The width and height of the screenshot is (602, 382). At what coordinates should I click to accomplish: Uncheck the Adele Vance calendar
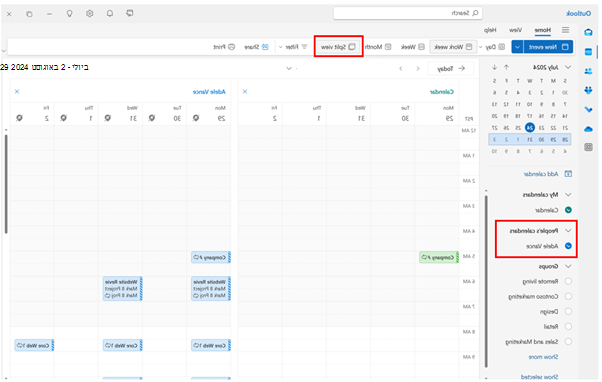[568, 246]
